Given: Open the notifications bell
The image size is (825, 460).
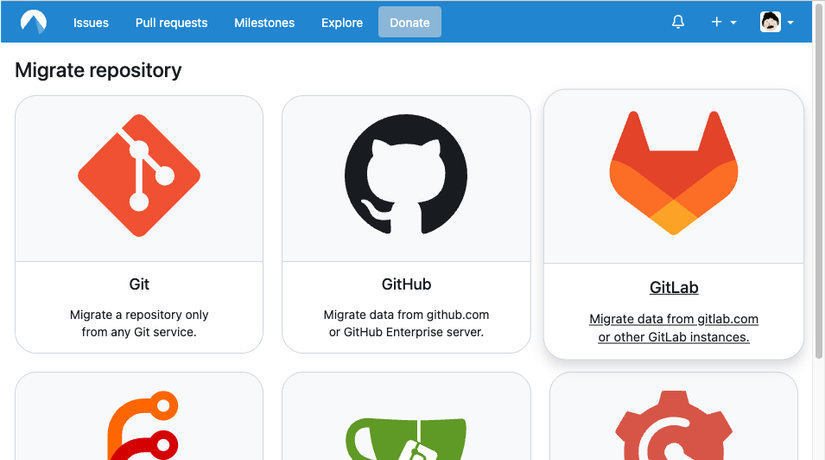Looking at the screenshot, I should (678, 22).
